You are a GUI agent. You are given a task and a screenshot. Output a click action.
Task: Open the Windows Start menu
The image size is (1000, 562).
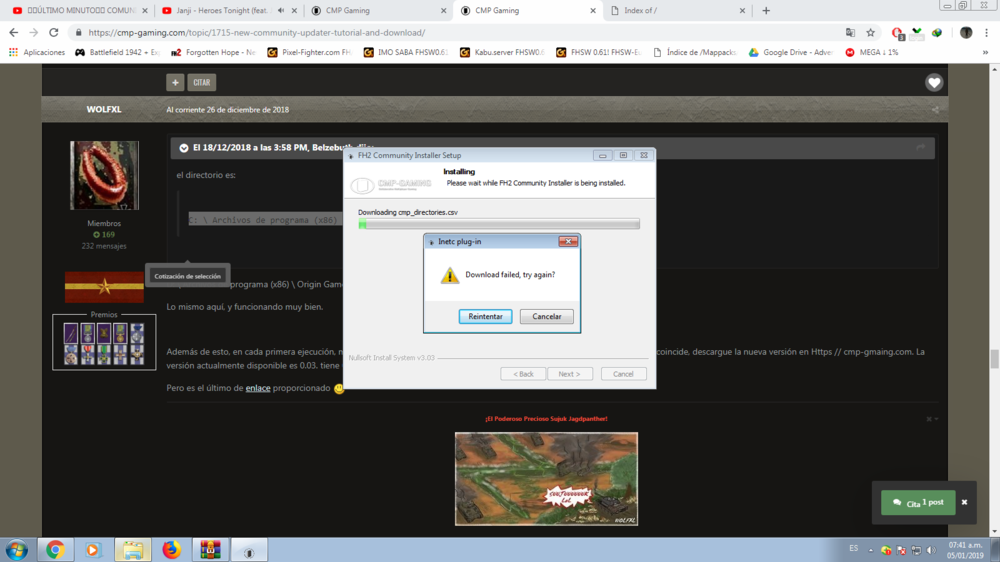[x=16, y=550]
